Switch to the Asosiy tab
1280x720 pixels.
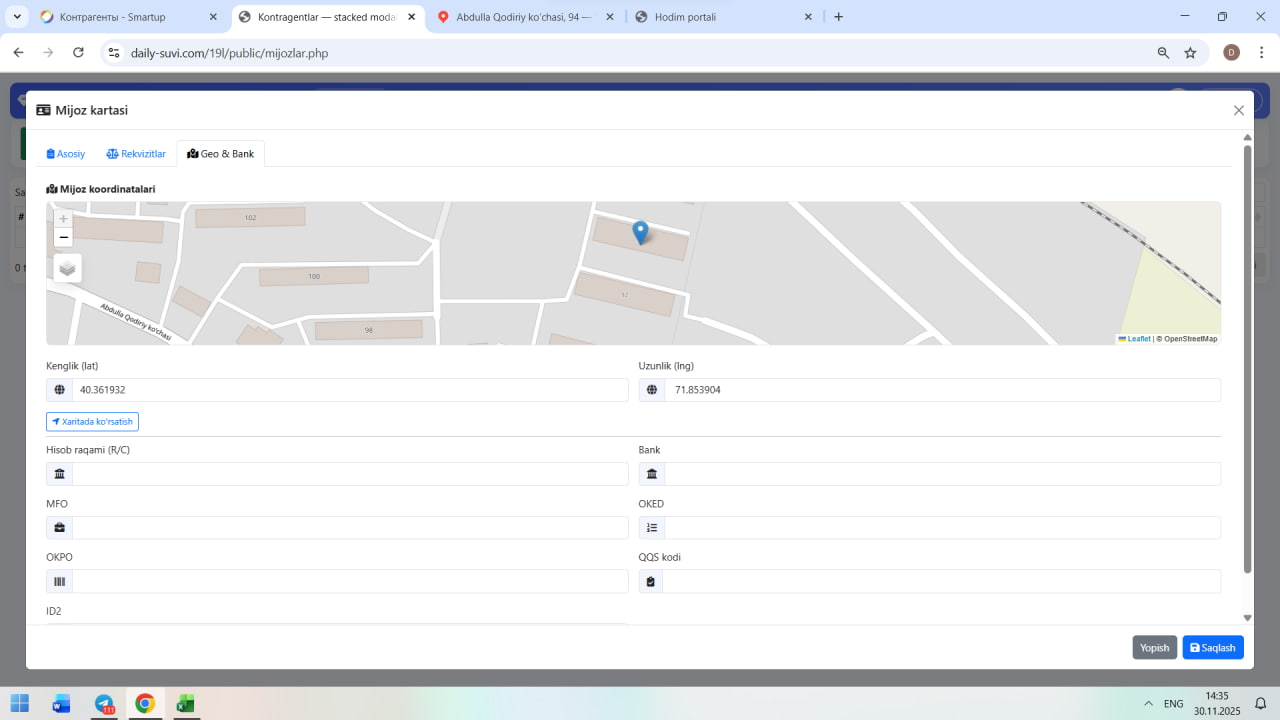[x=66, y=154]
